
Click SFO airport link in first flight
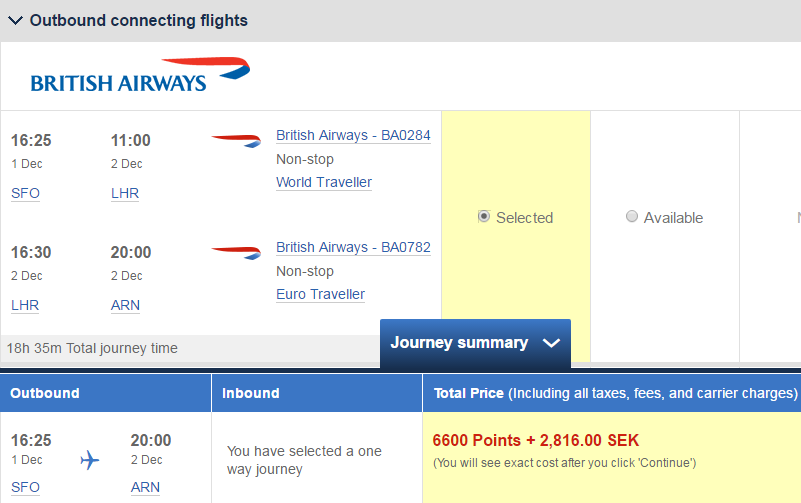click(25, 193)
